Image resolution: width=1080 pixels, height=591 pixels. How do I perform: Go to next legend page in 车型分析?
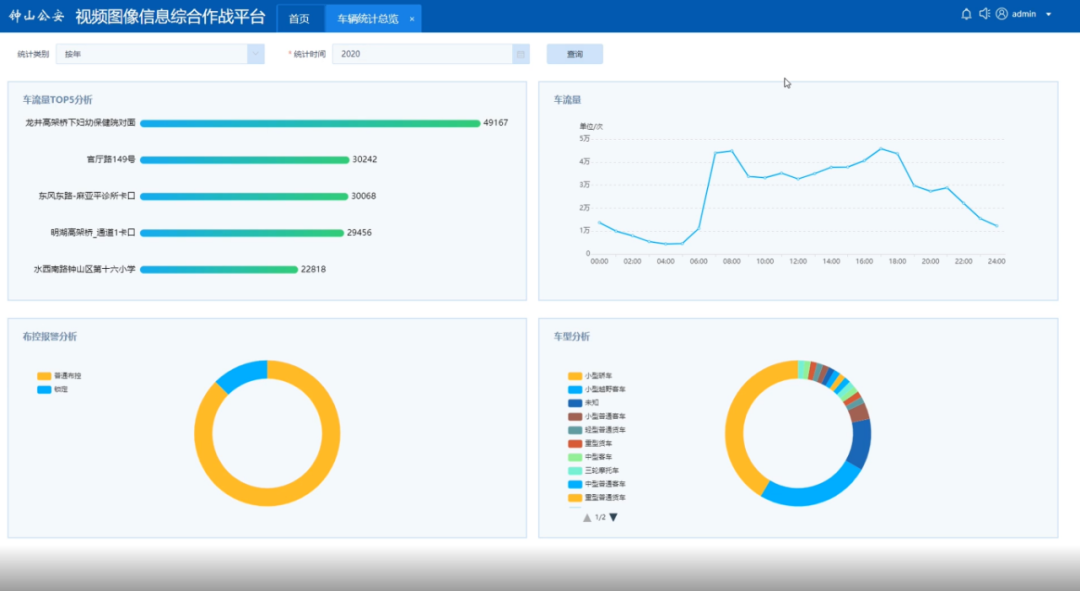click(x=614, y=517)
